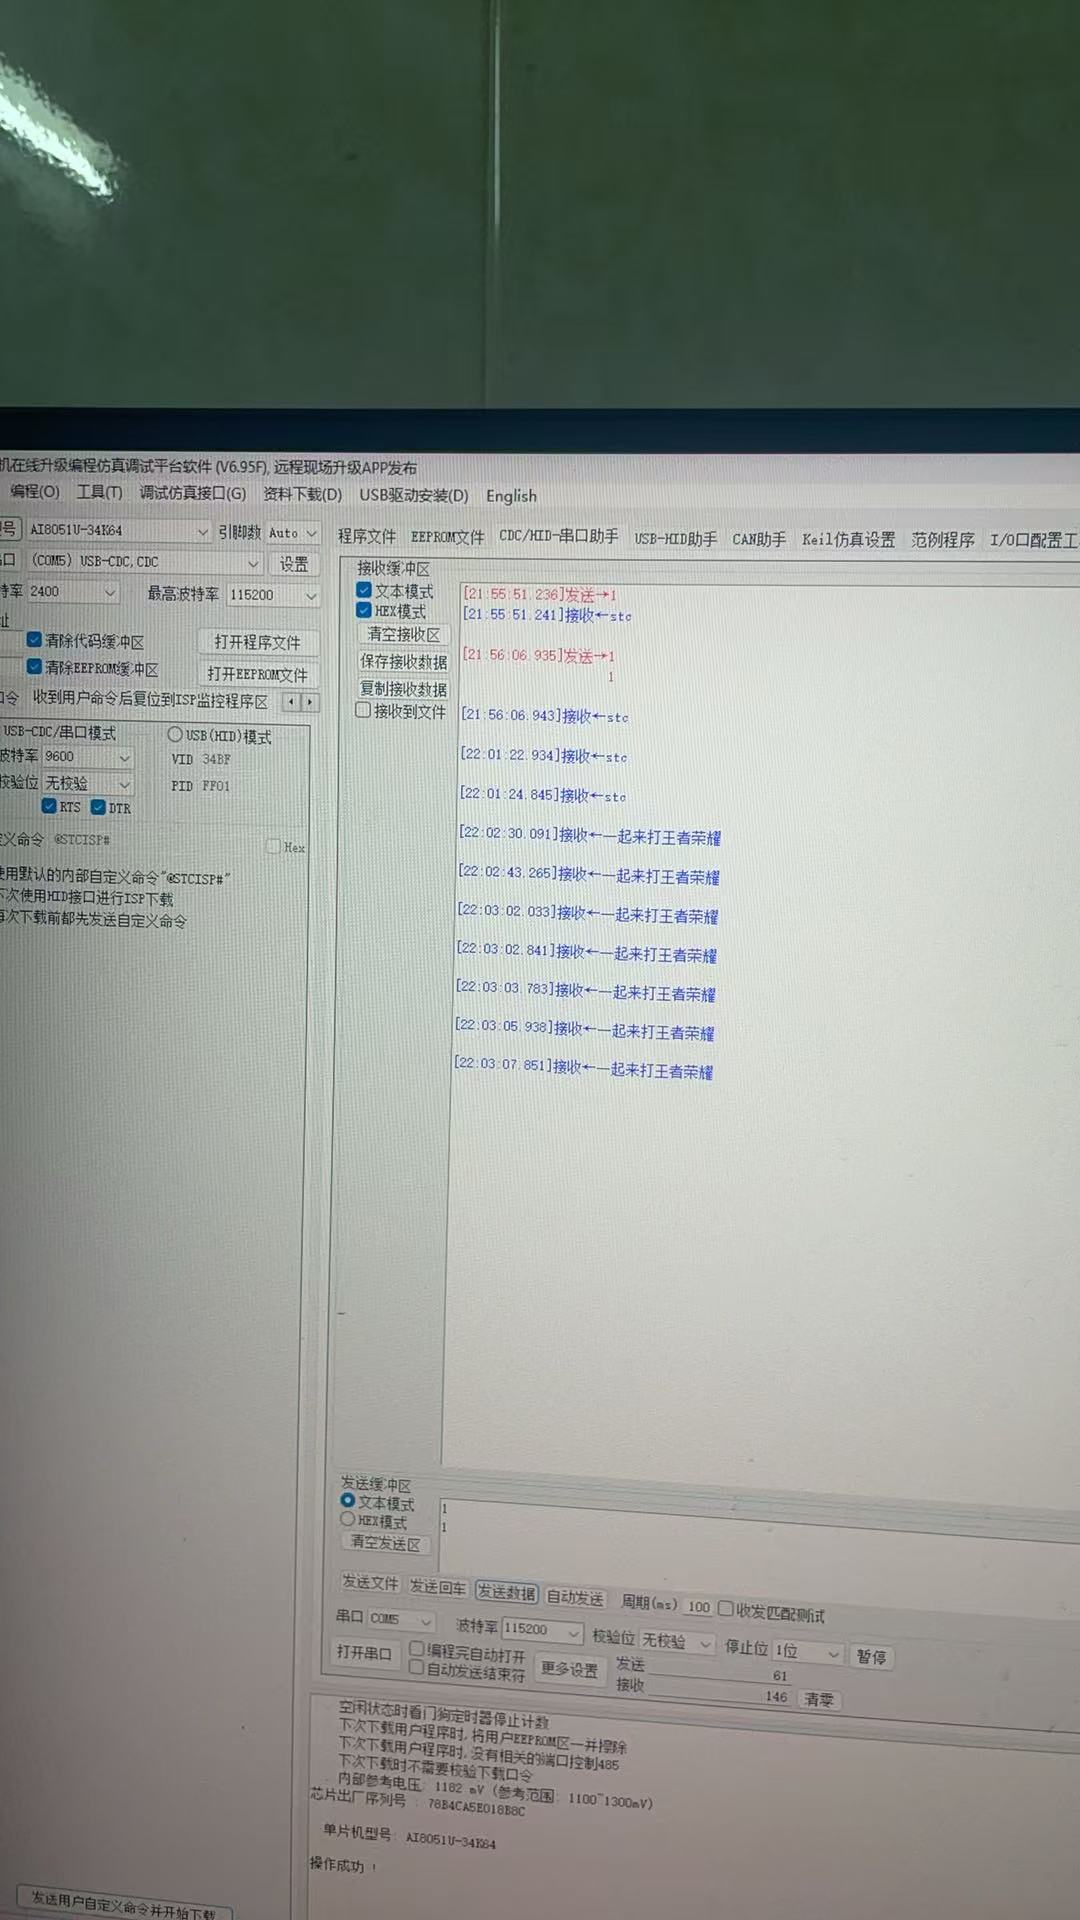Enable the 收发匹配测试 checkbox
The width and height of the screenshot is (1080, 1920).
[726, 1609]
